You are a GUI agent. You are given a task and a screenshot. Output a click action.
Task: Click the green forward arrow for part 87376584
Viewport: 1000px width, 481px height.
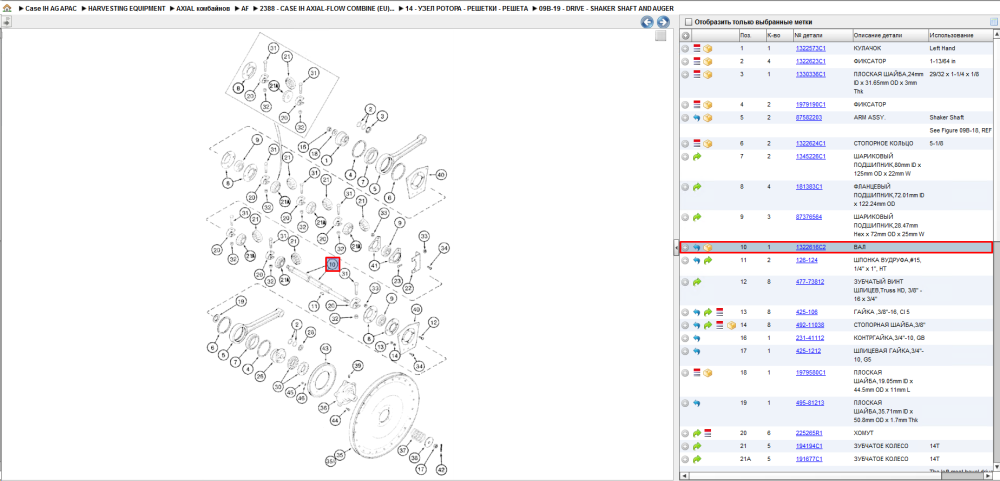click(x=697, y=217)
